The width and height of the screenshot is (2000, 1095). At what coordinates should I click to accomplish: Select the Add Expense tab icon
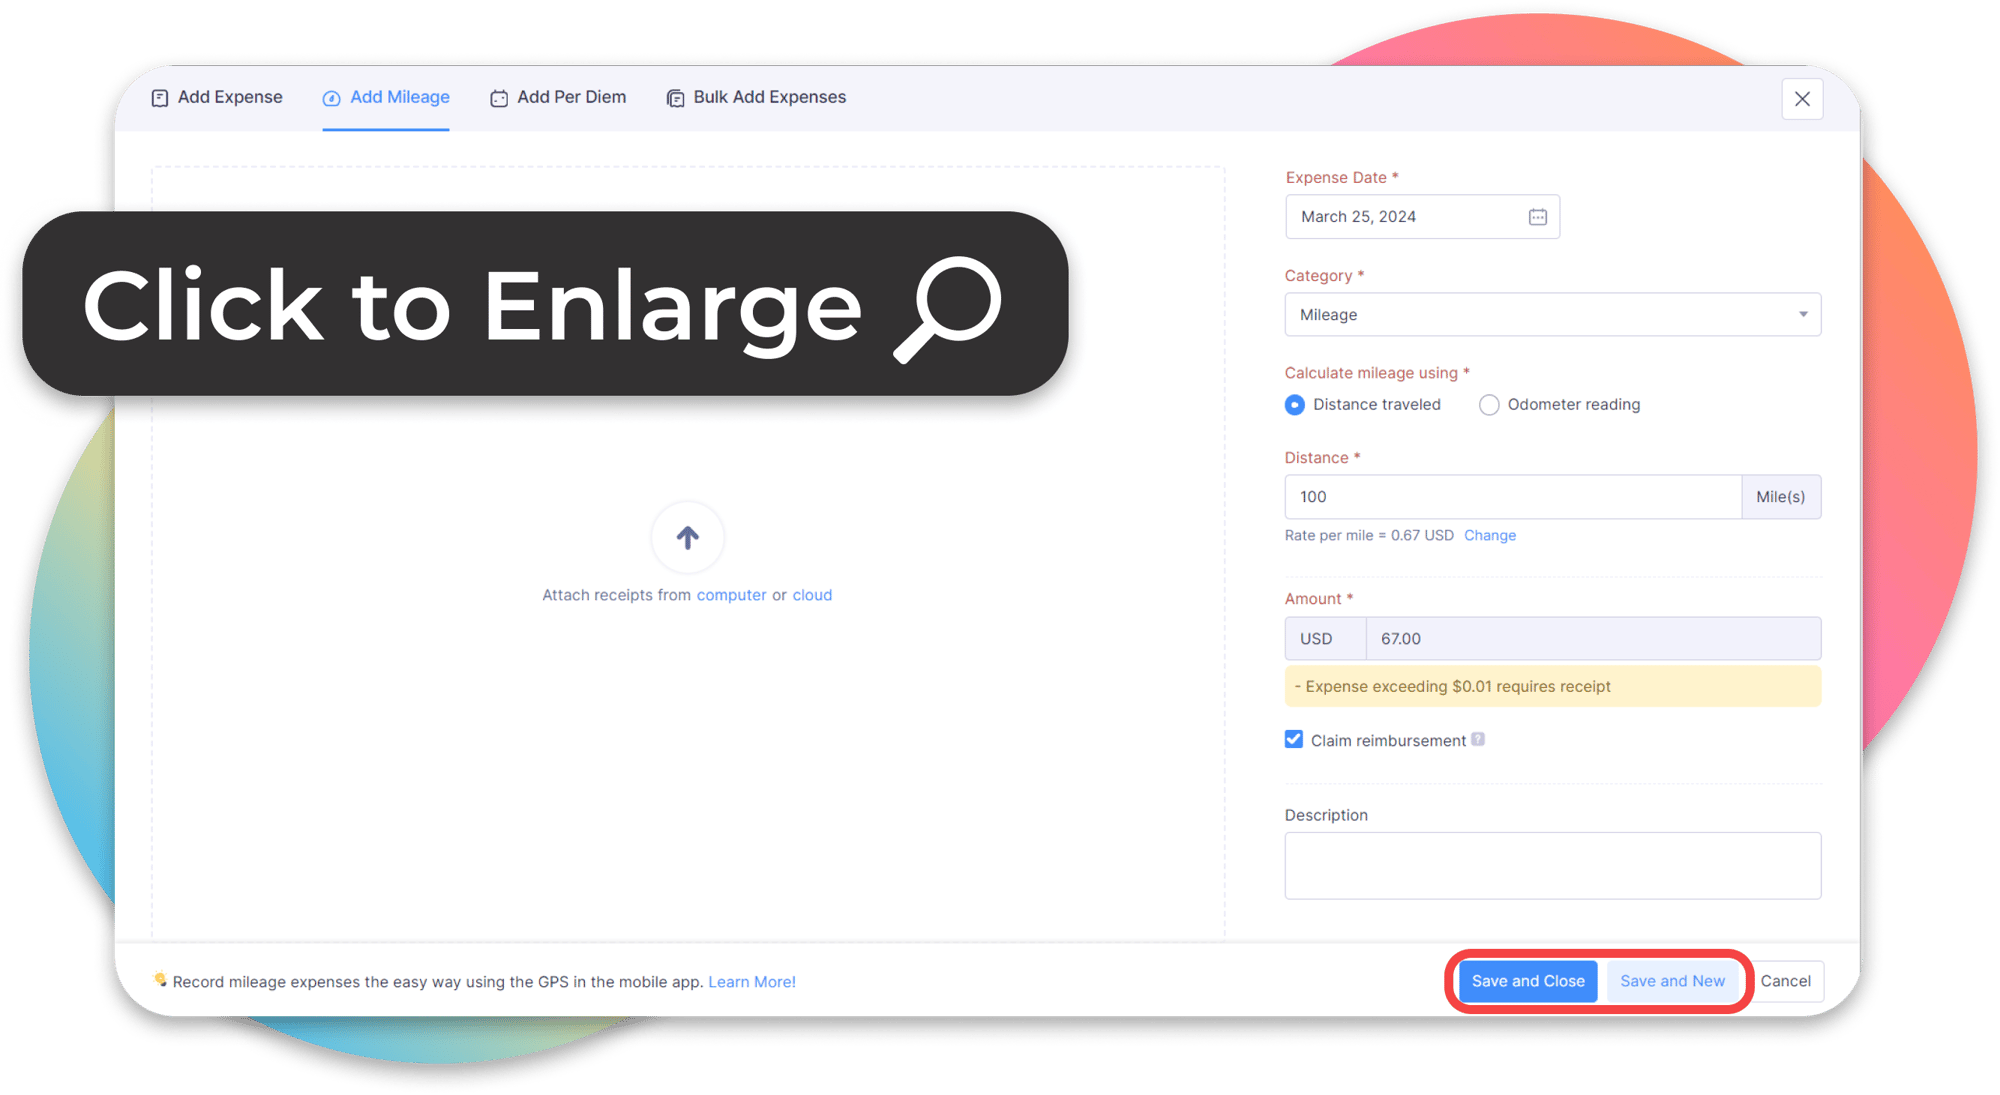161,97
